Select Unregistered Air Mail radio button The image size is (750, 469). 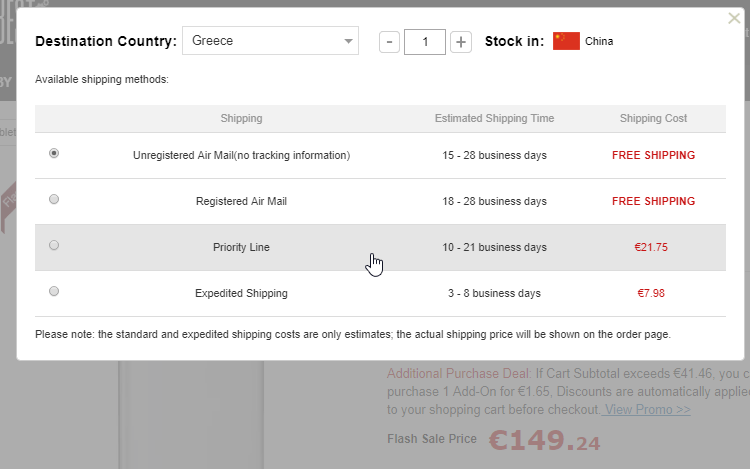[54, 154]
